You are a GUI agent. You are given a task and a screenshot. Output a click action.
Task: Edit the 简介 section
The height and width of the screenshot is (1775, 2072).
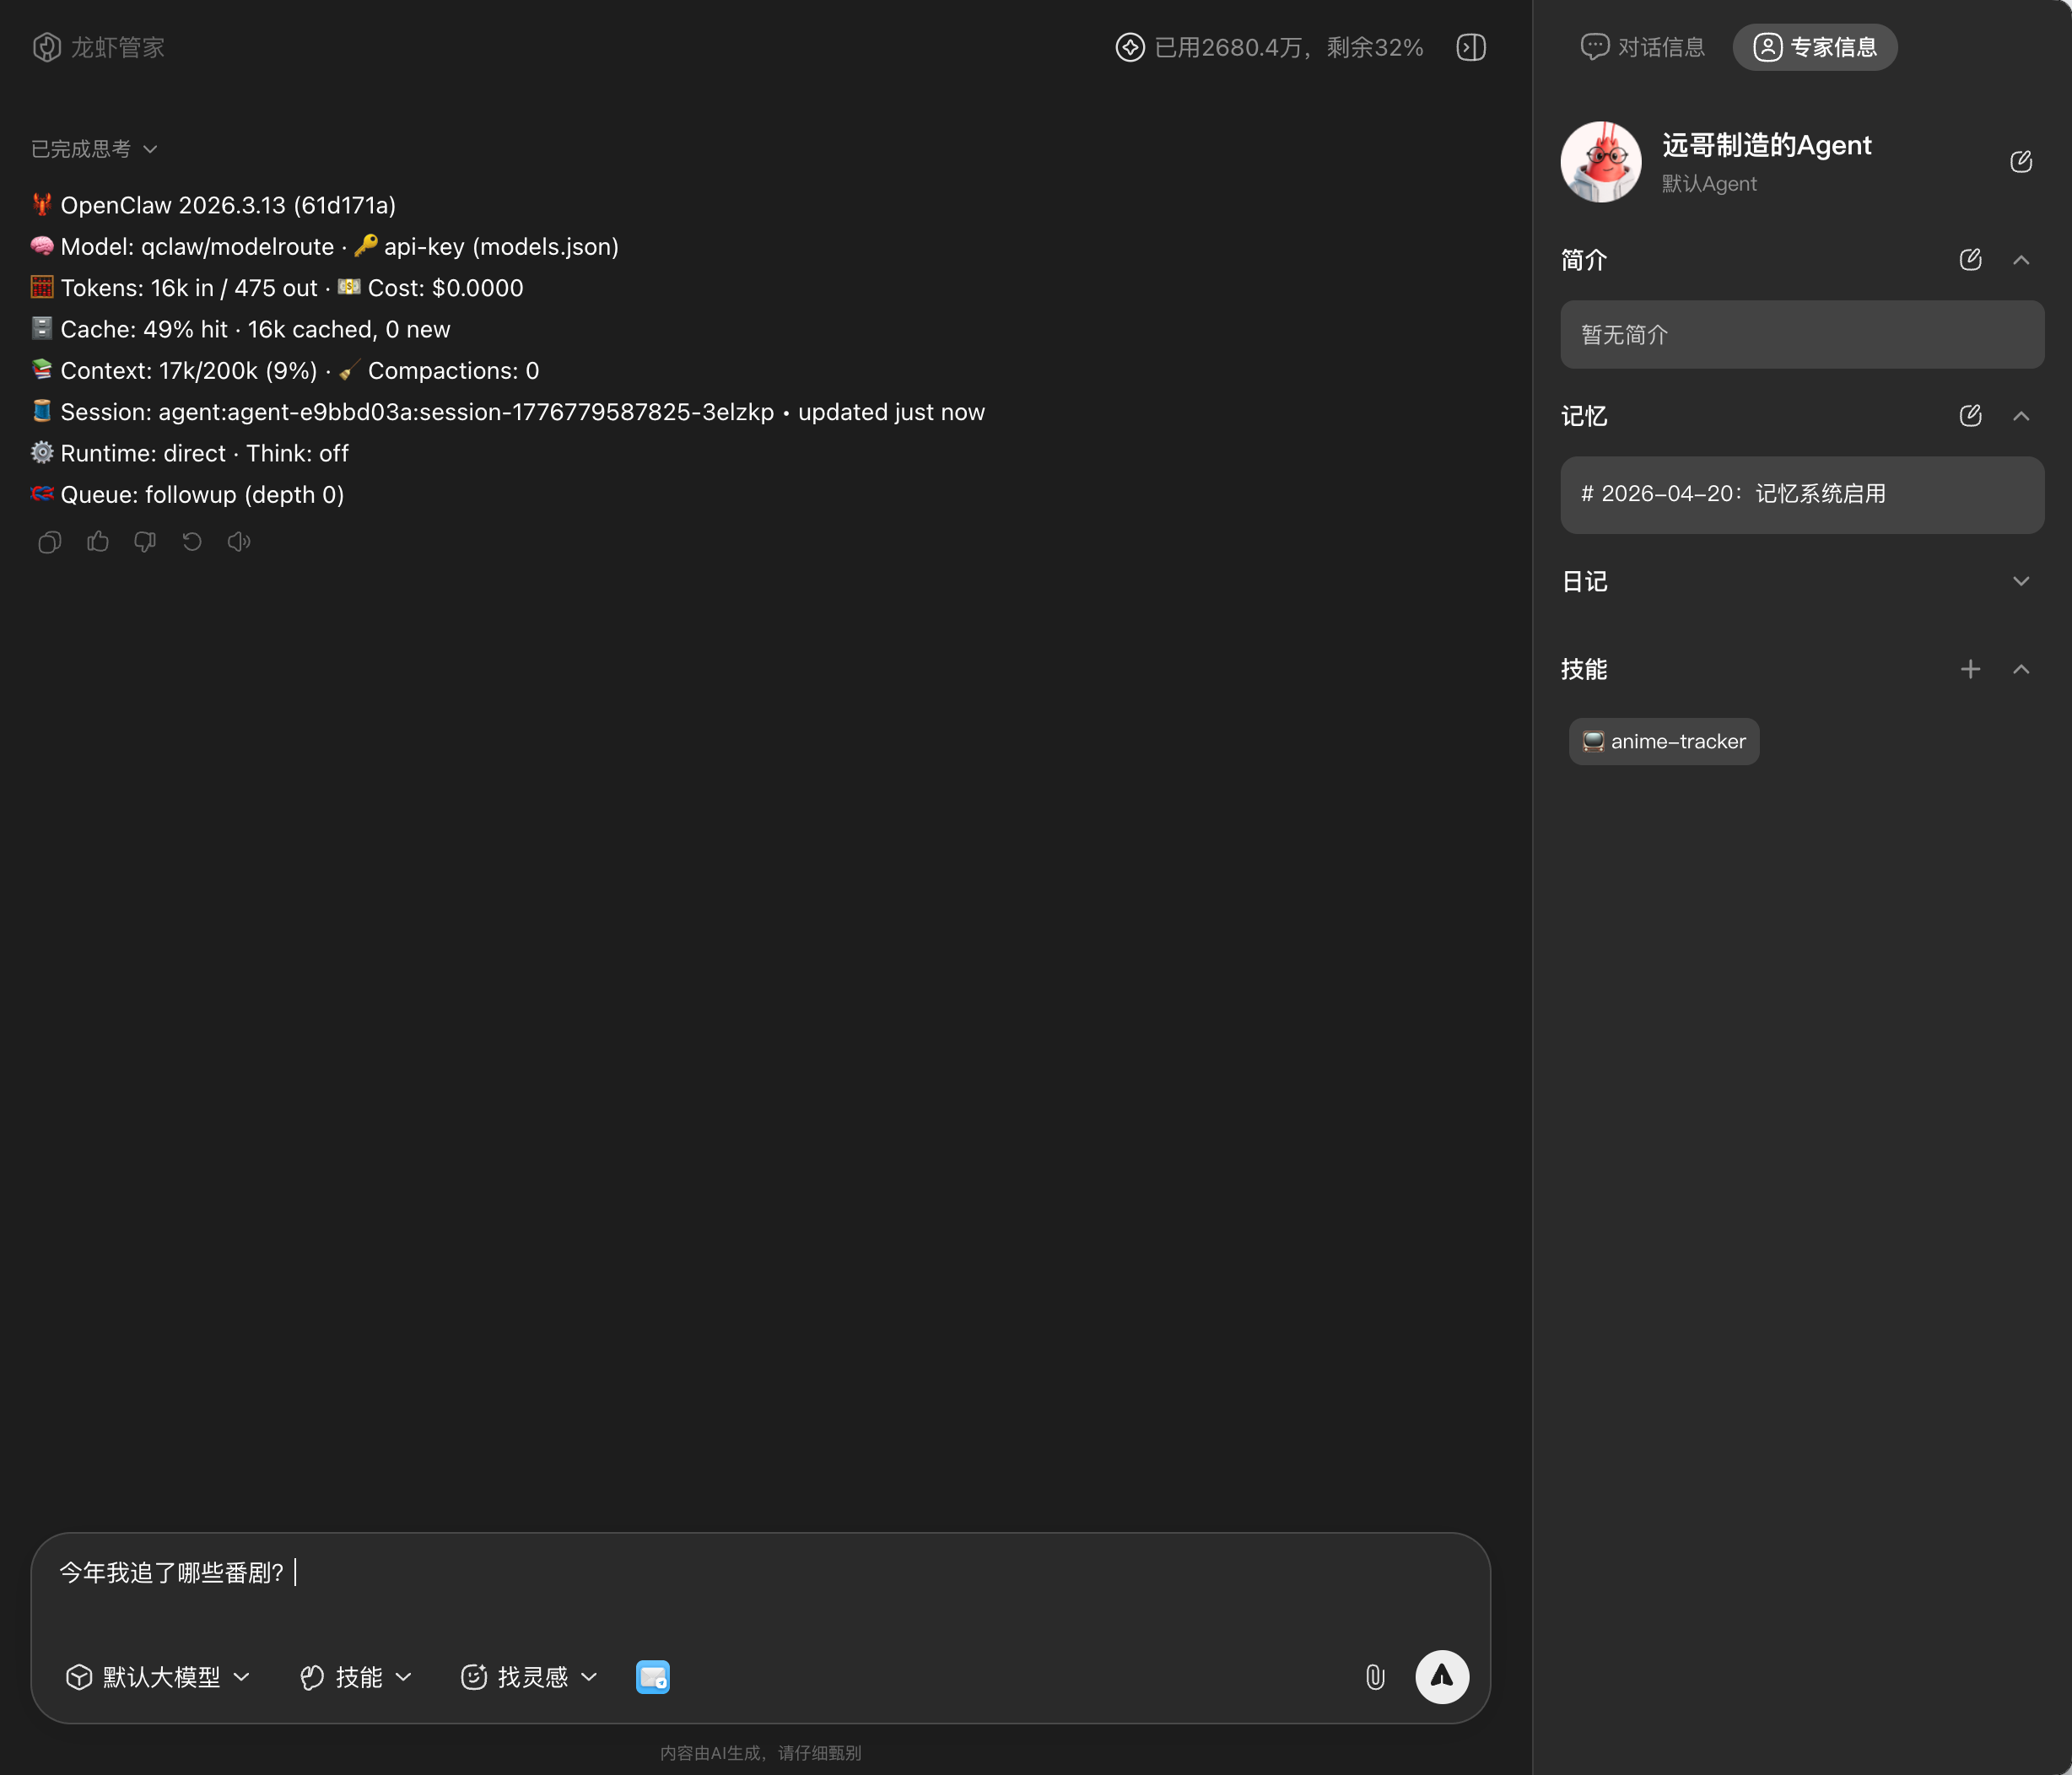1969,260
